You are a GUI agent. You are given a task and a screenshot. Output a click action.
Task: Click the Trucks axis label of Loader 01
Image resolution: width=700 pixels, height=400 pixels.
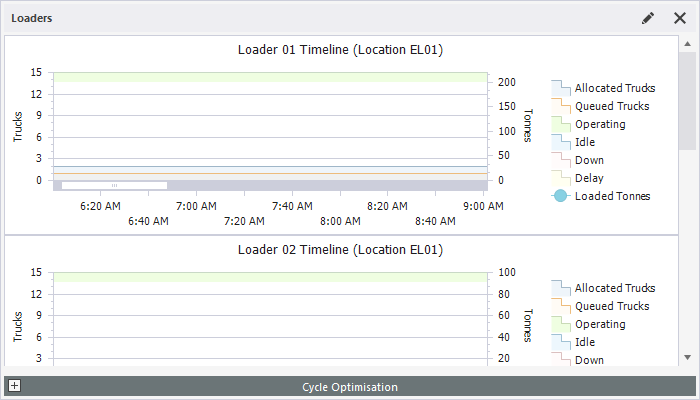(18, 127)
